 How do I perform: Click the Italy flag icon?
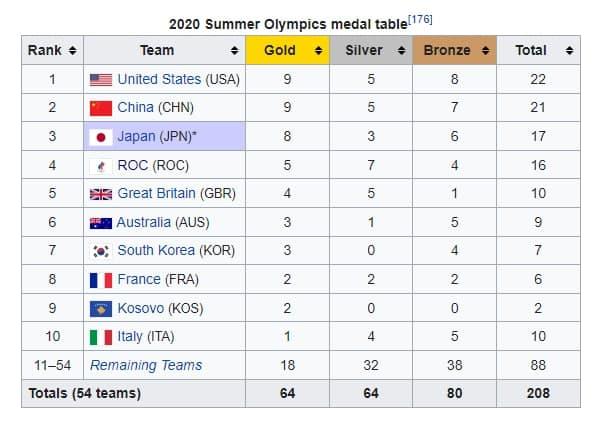point(101,337)
